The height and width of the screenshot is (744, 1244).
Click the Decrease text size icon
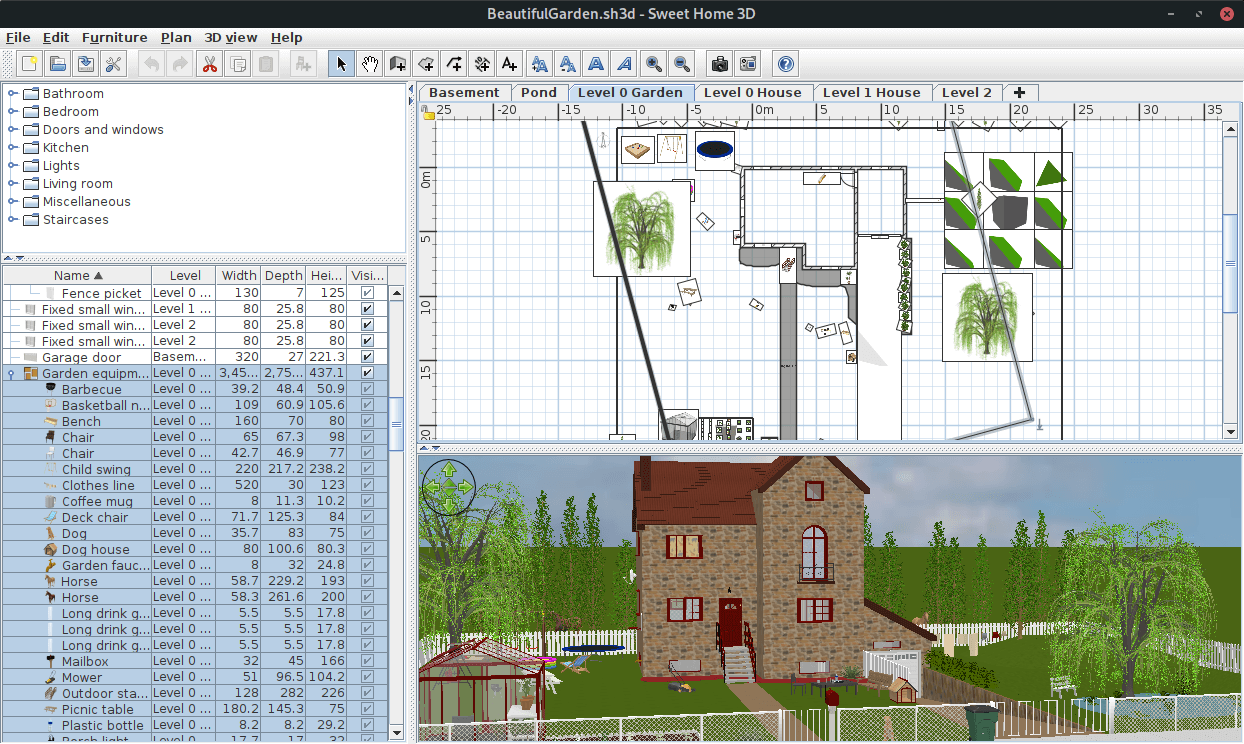tap(568, 64)
